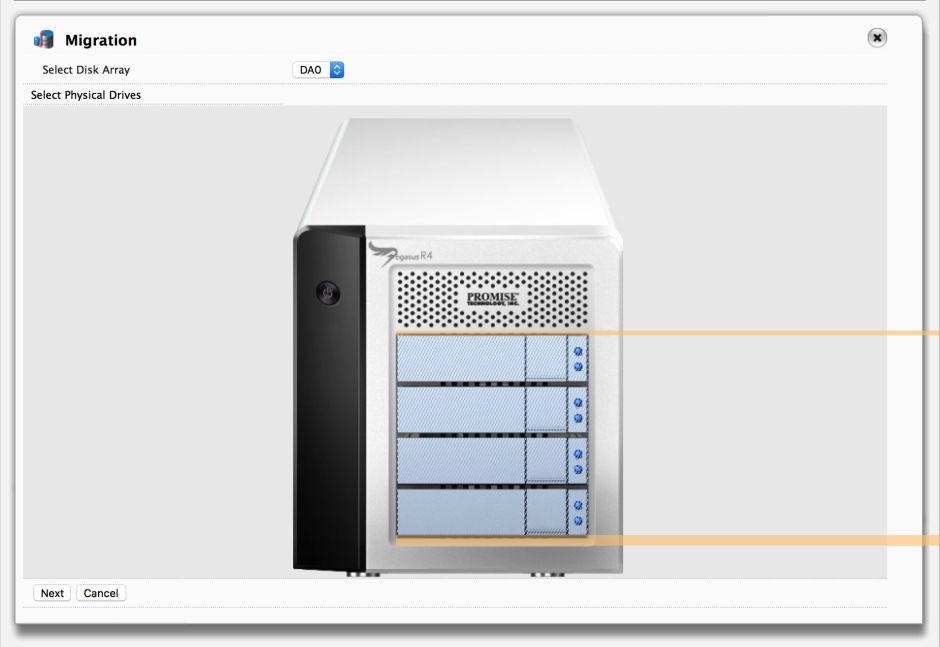Click lower blue LED on second drive

coord(578,418)
